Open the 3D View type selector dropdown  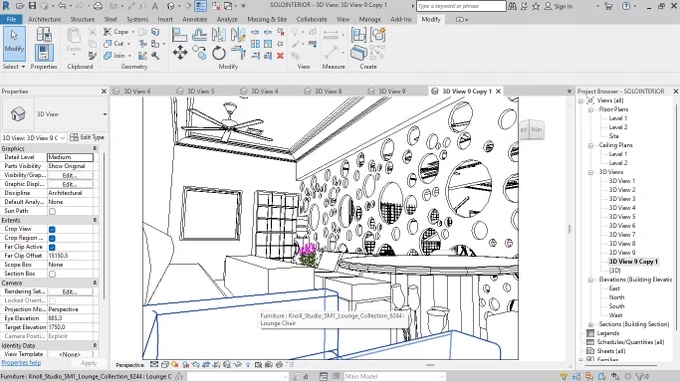105,114
